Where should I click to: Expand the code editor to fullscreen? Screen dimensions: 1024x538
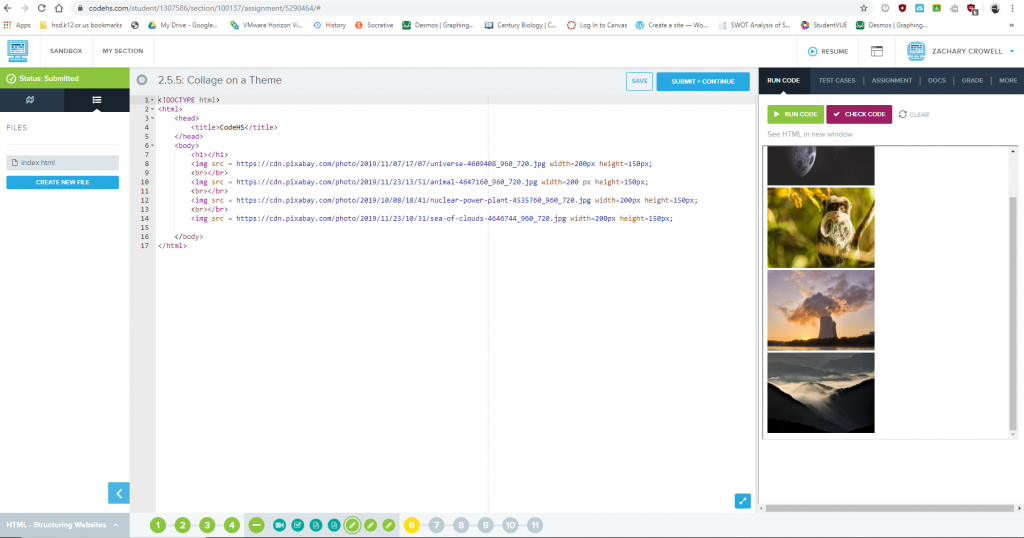click(x=742, y=501)
